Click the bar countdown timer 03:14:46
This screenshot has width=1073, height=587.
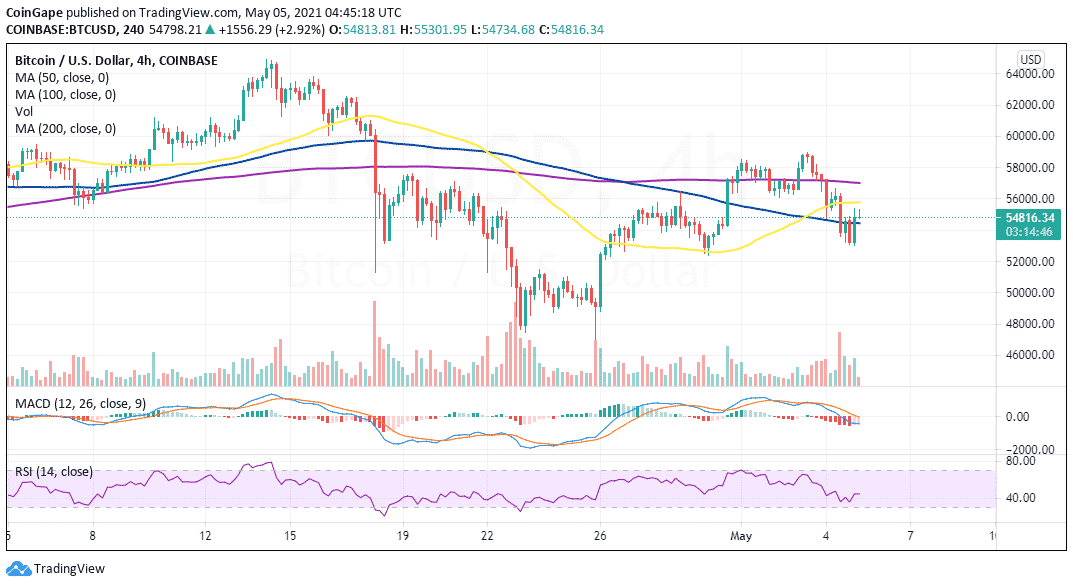[1030, 232]
